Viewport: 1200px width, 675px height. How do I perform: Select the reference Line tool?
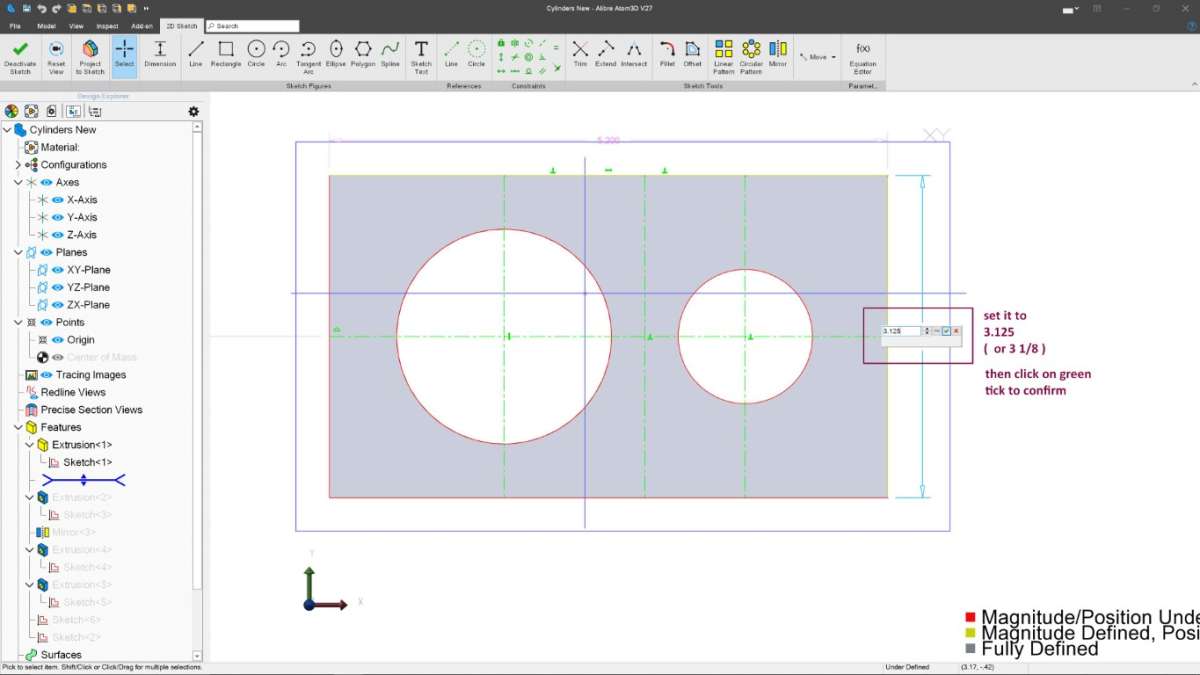click(451, 54)
